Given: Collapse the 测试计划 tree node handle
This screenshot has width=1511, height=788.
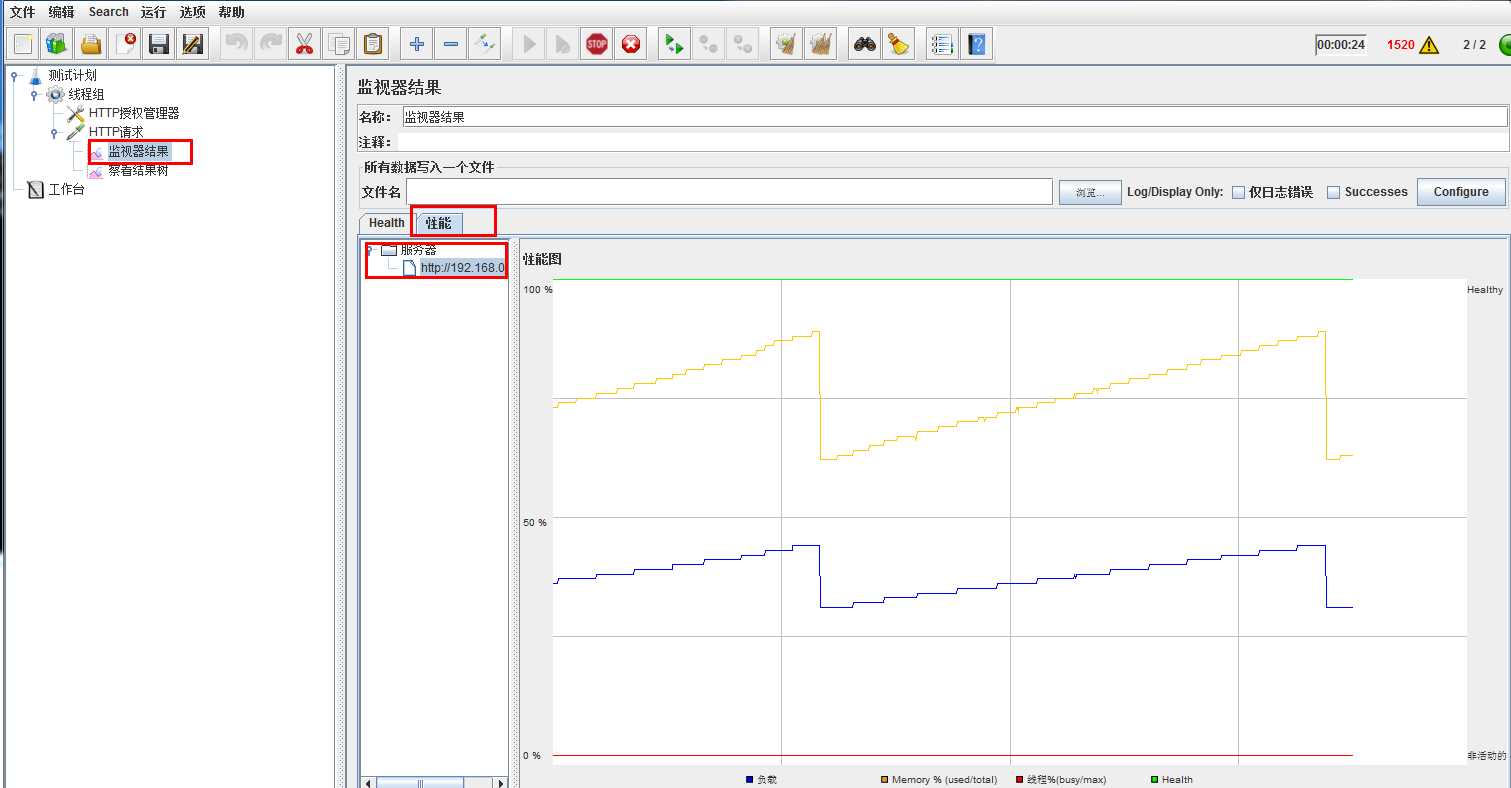Looking at the screenshot, I should click(x=15, y=75).
